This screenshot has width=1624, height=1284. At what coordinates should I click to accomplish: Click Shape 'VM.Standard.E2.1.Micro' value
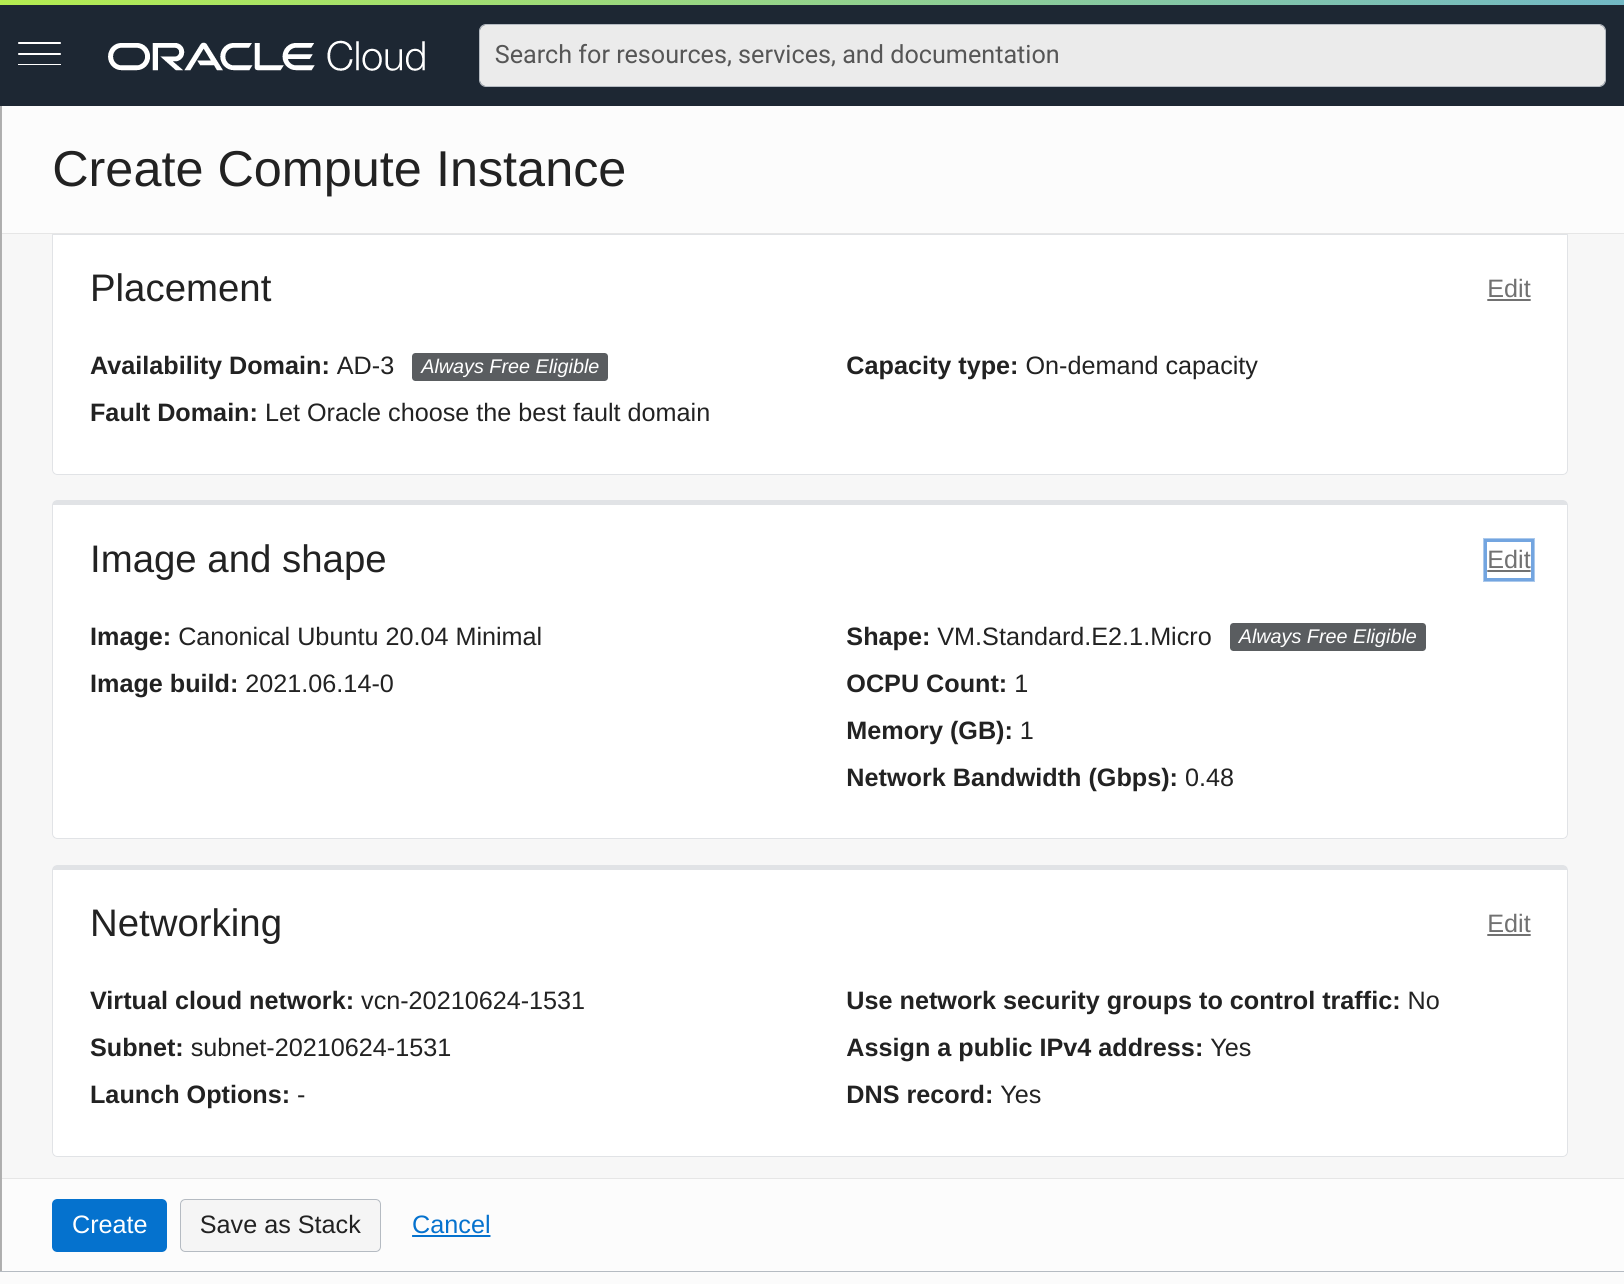1074,637
